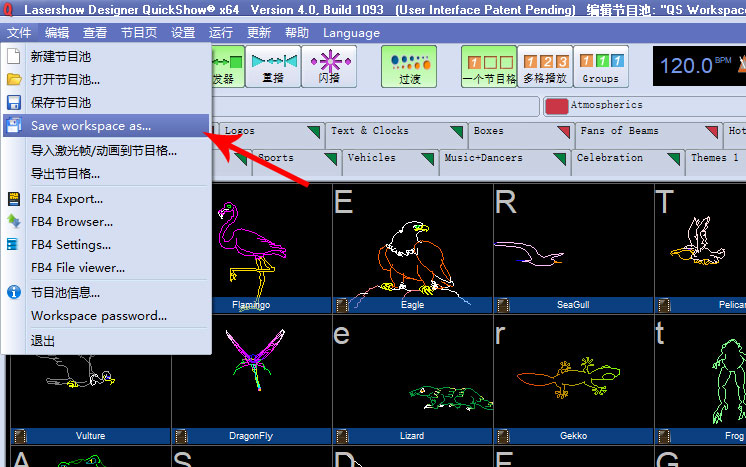Viewport: 746px width, 467px height.
Task: Click the save icon beside Save workspace as
Action: coord(14,125)
